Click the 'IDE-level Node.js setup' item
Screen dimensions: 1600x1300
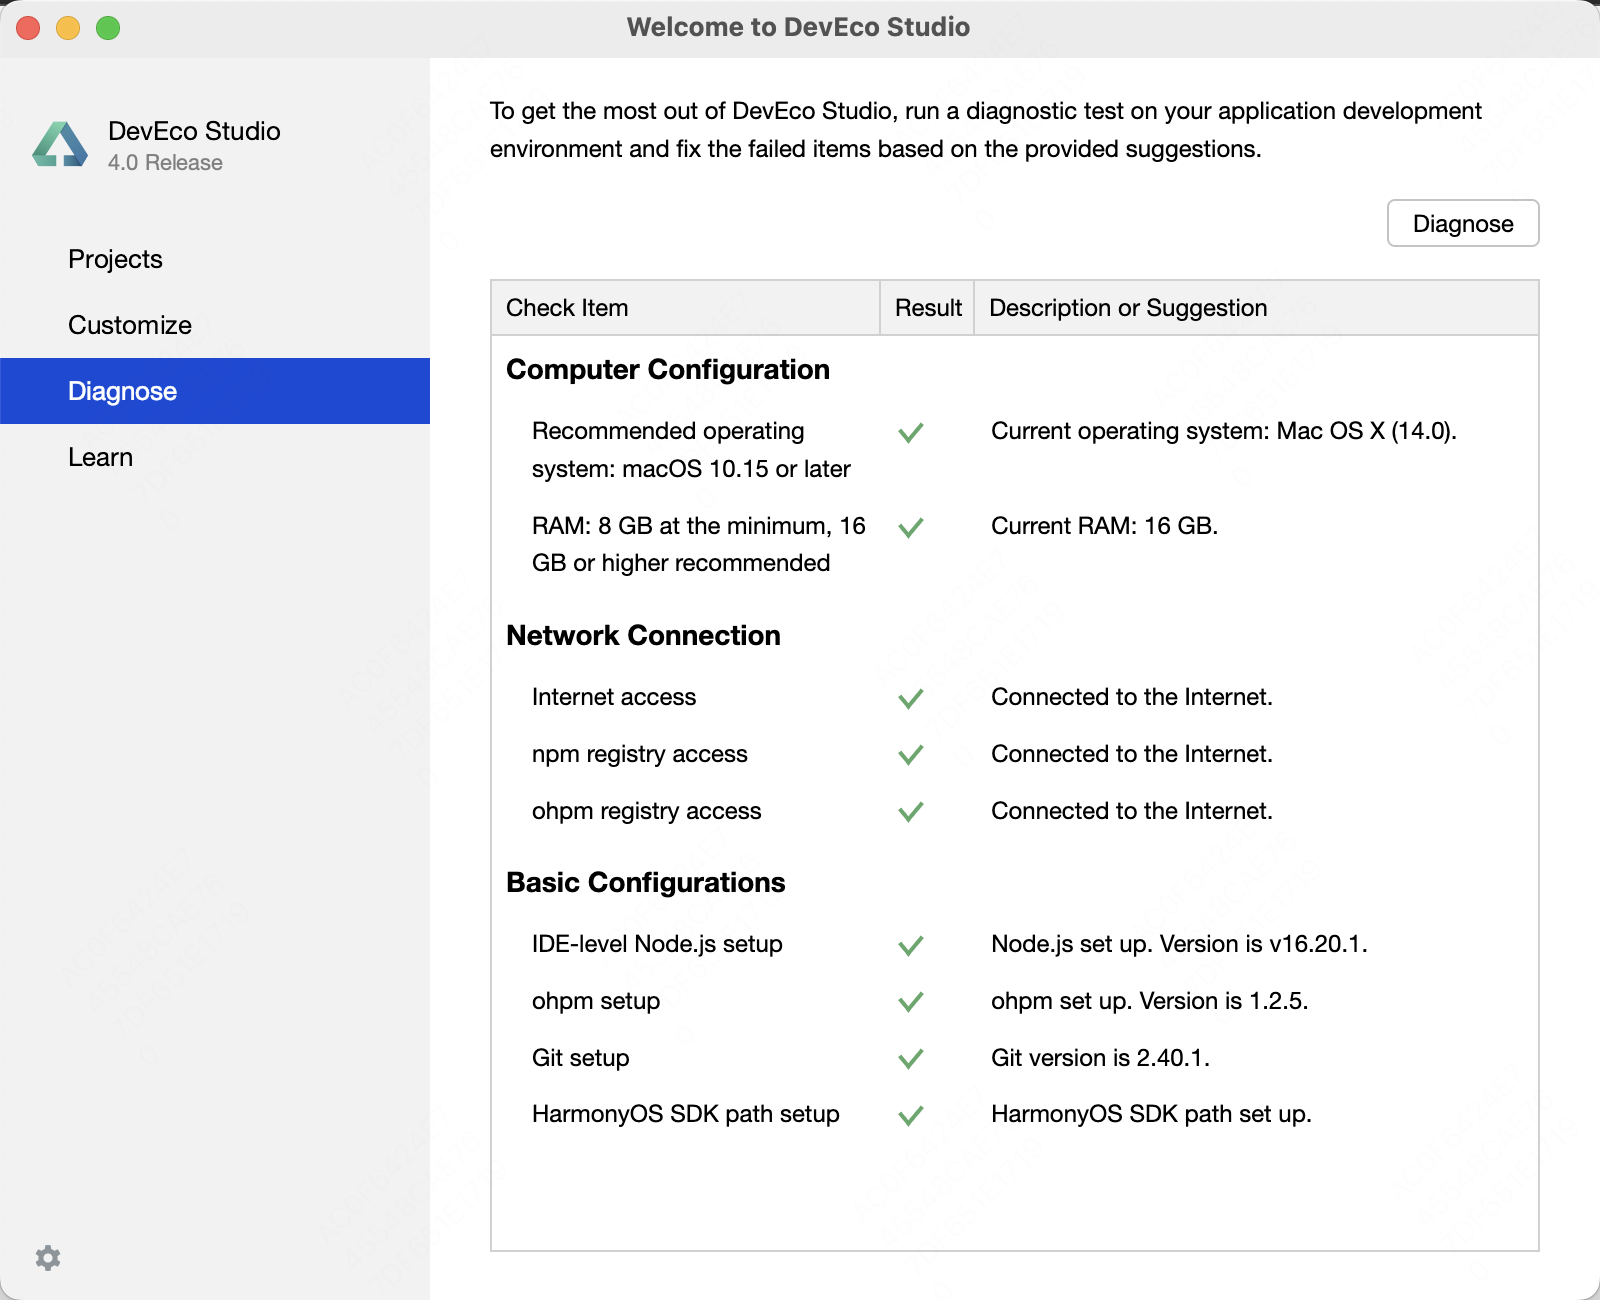tap(657, 944)
